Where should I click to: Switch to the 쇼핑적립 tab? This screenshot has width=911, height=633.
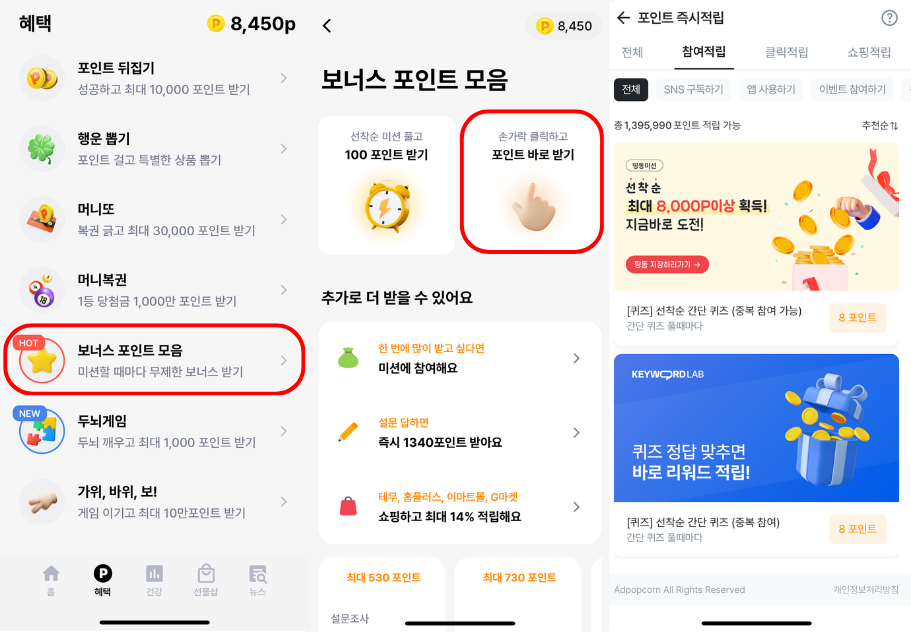pyautogui.click(x=869, y=52)
